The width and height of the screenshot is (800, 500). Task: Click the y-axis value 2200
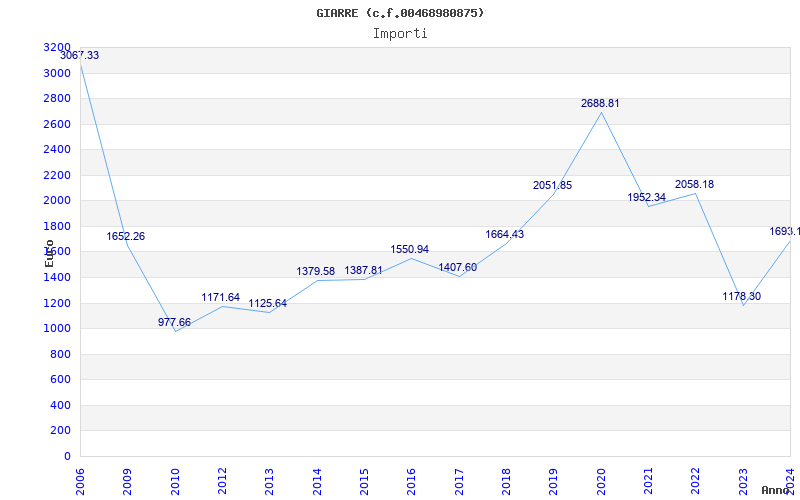coord(57,175)
